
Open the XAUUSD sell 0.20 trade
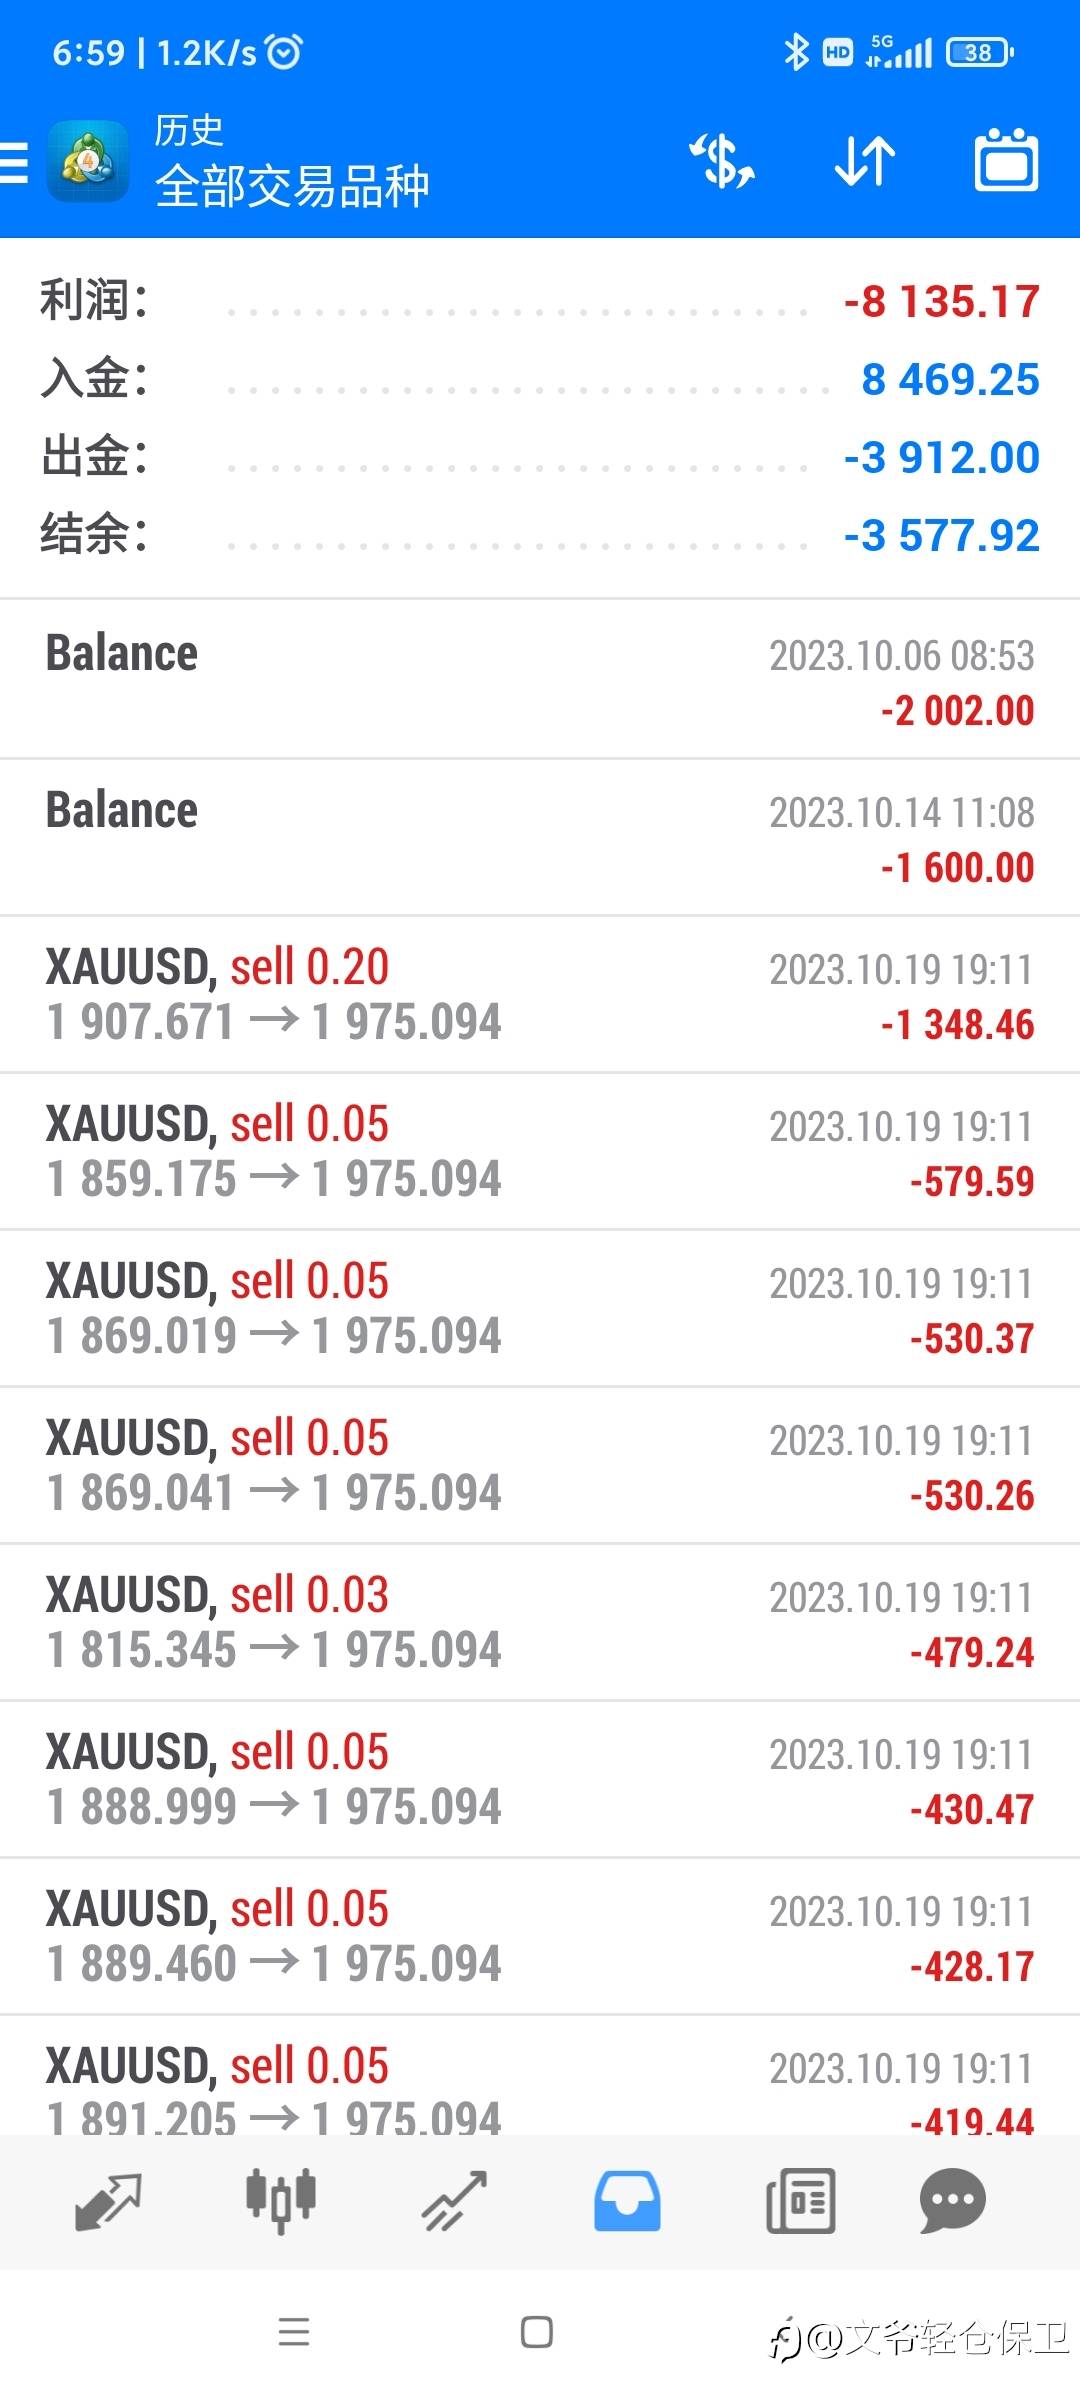[x=540, y=994]
